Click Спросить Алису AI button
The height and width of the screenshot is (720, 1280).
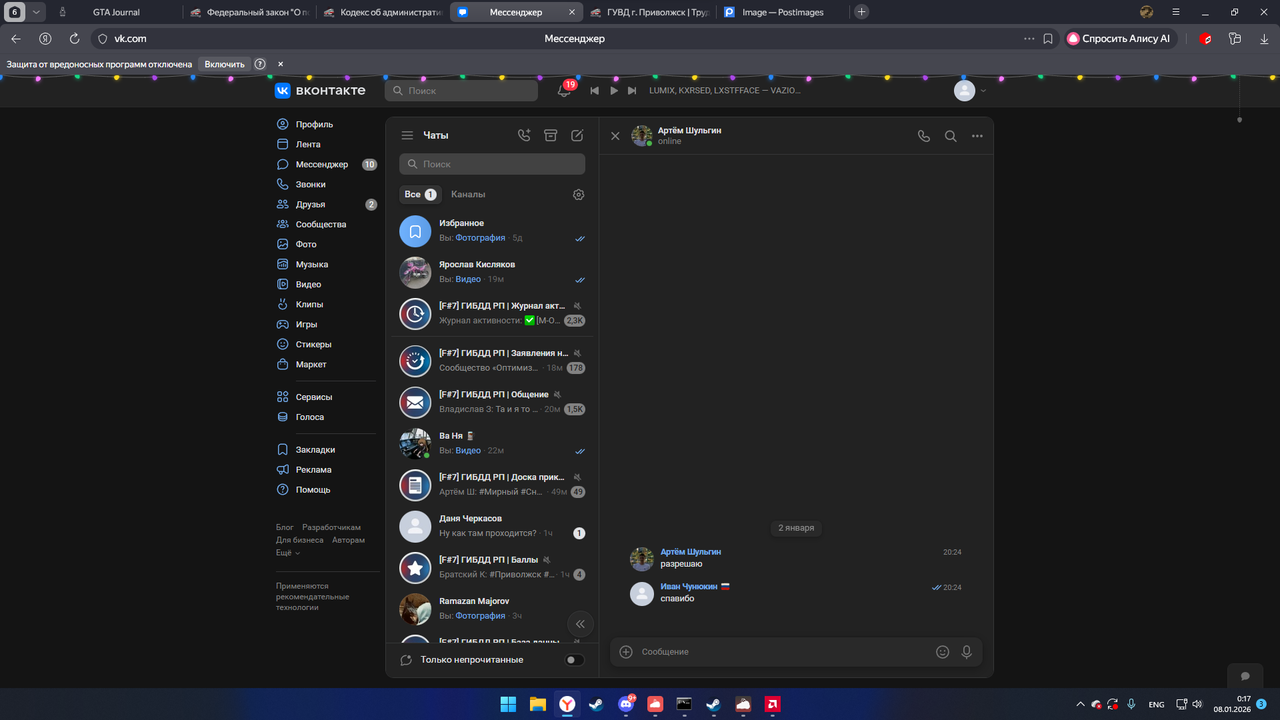click(x=1120, y=39)
